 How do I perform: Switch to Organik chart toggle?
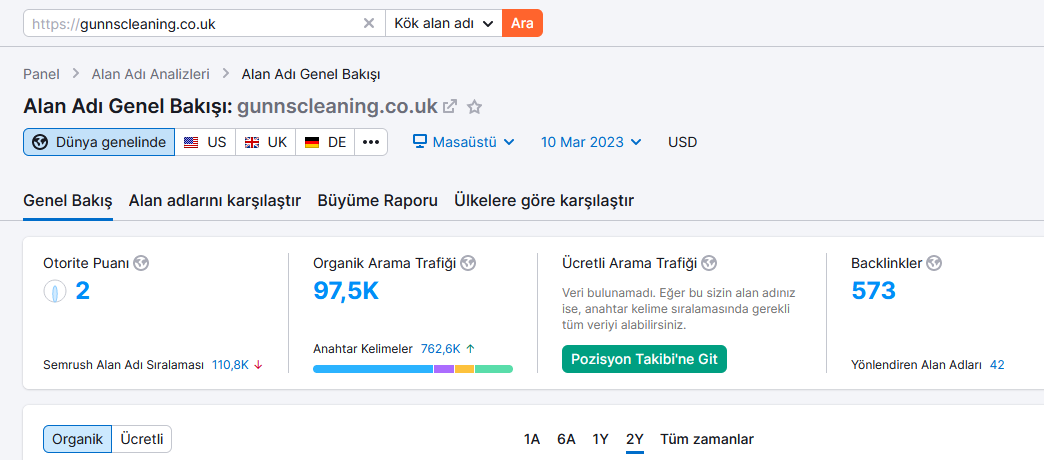[x=77, y=439]
